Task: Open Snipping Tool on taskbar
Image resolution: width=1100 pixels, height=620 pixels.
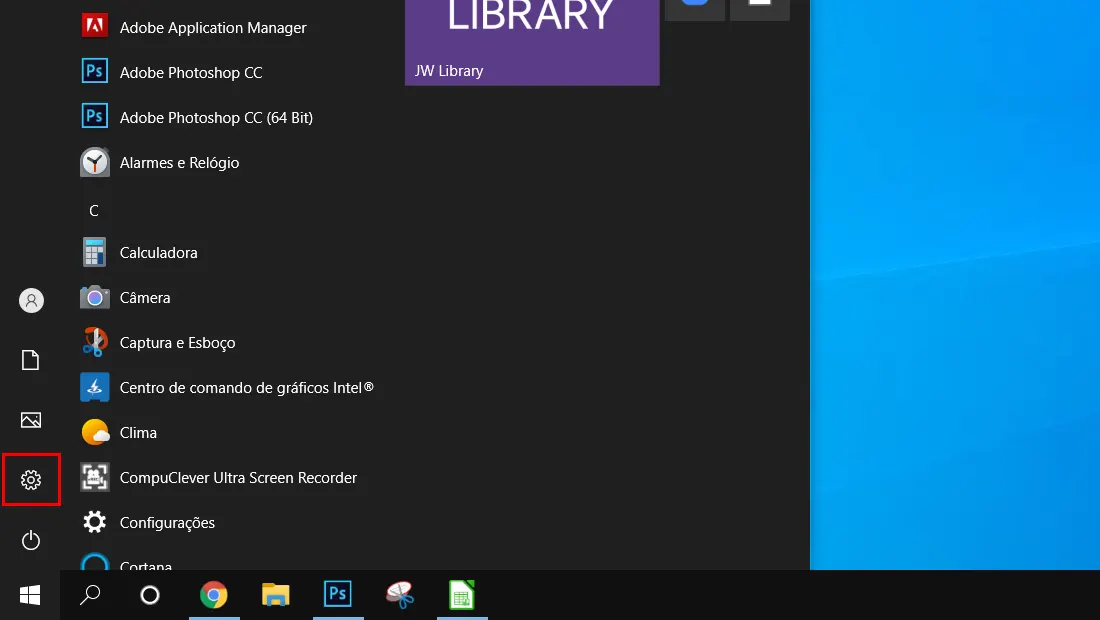Action: pyautogui.click(x=400, y=595)
